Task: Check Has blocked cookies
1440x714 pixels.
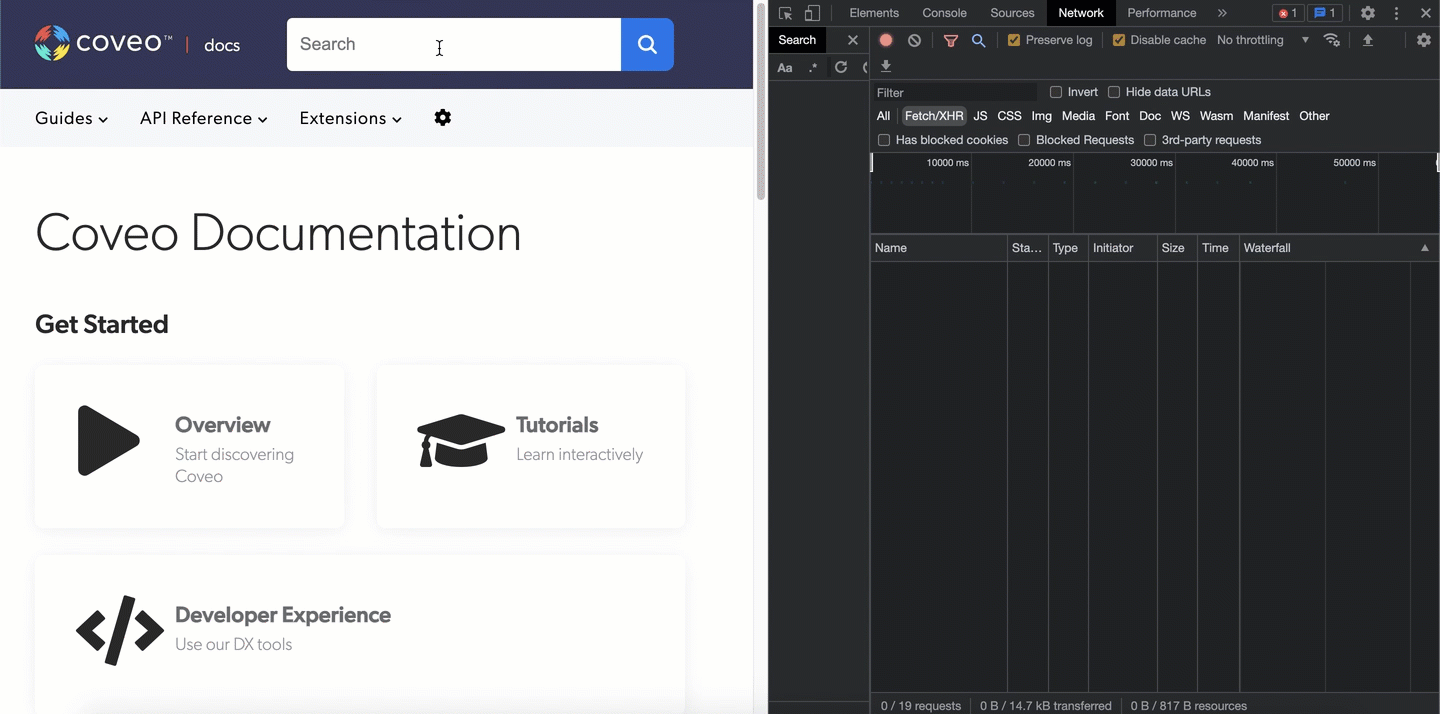Action: [884, 140]
